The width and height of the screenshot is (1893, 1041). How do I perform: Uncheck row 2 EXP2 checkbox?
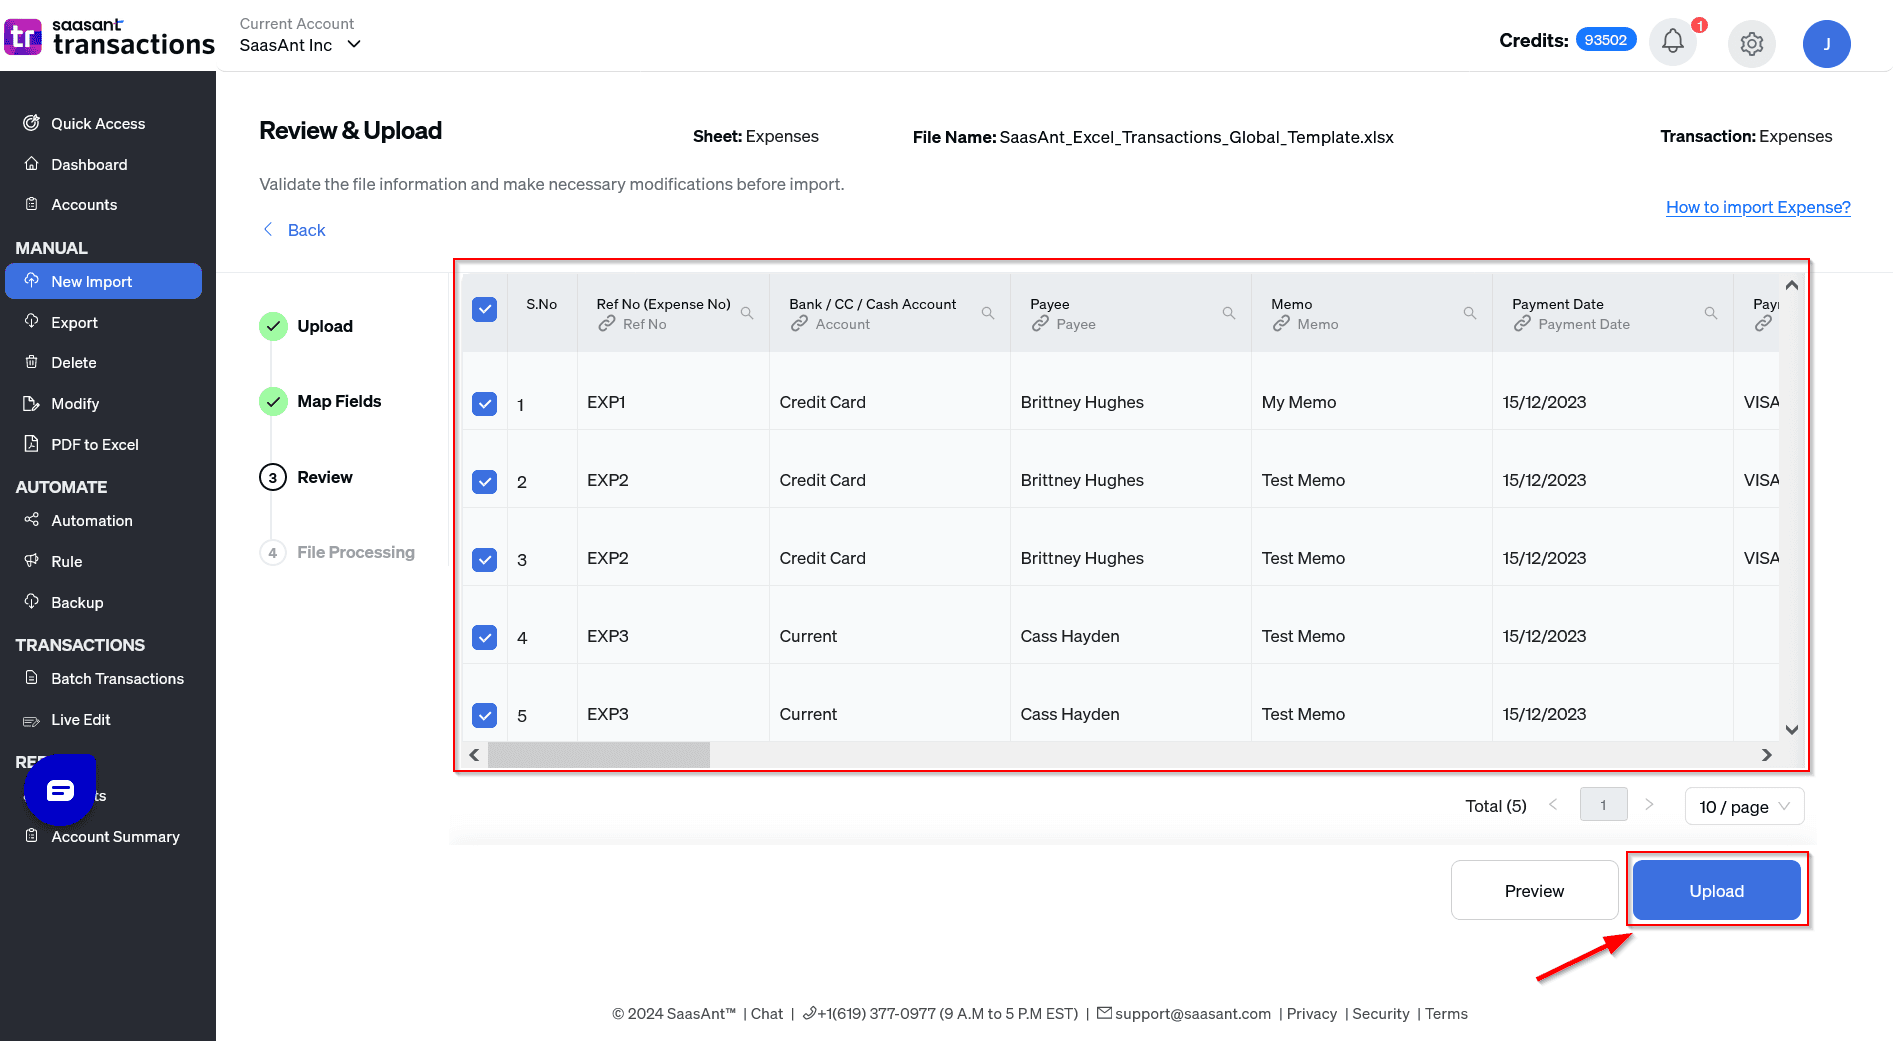[x=484, y=482]
